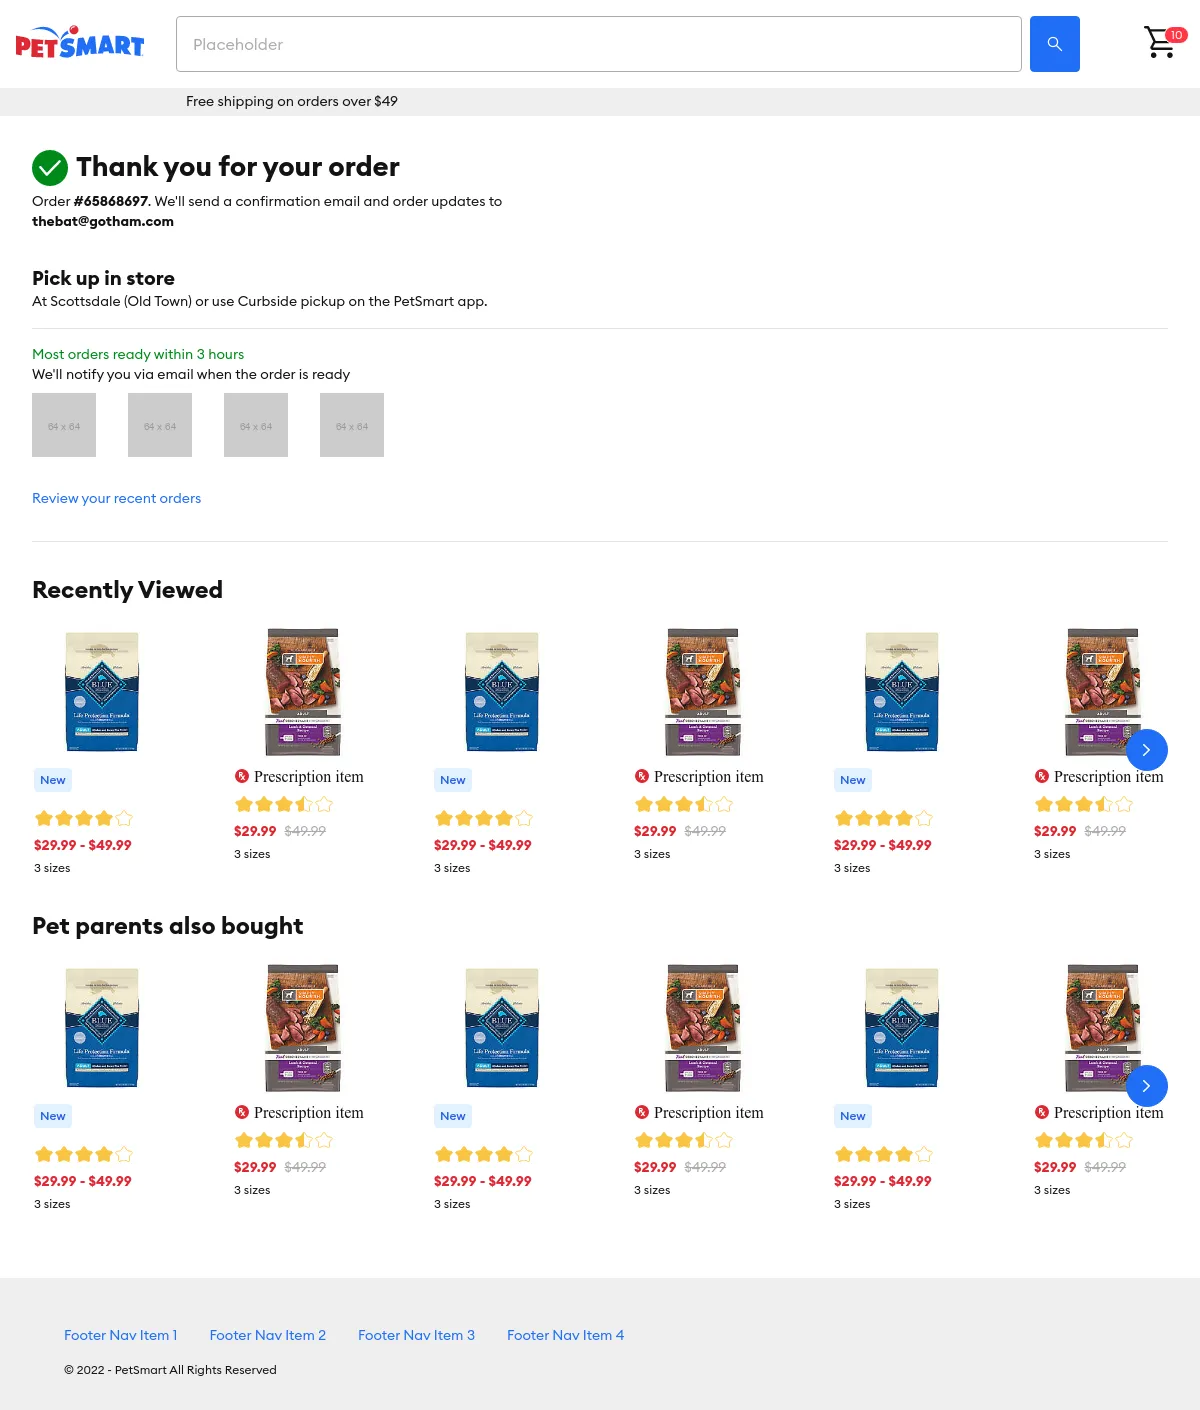Click the first product's star rating in Recently Viewed
The image size is (1200, 1410).
(x=83, y=818)
